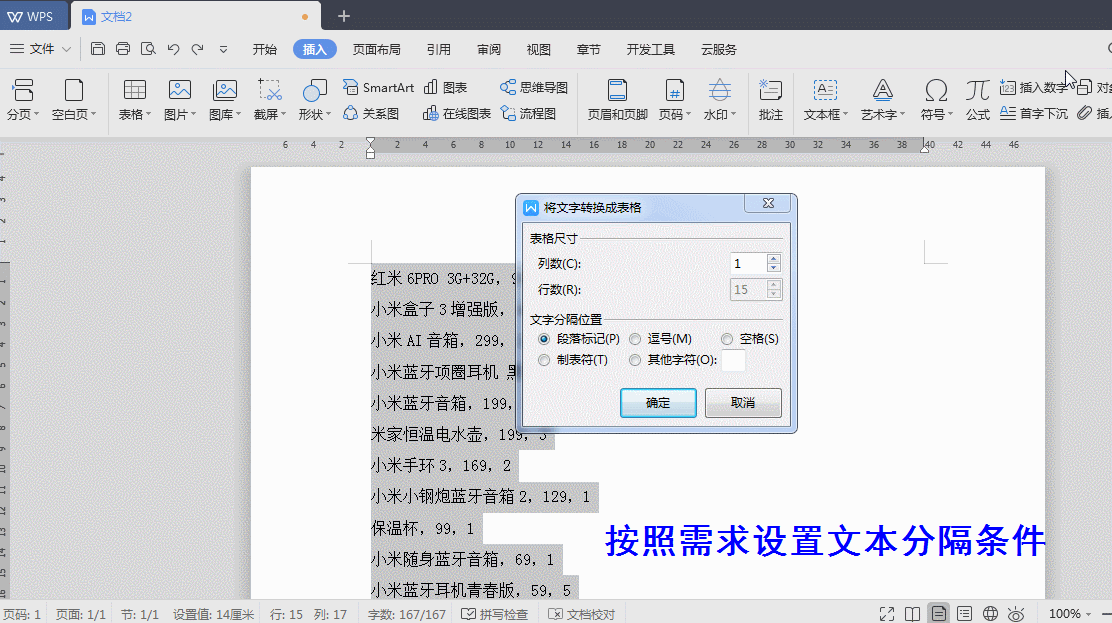Confirm conversion with 确定 button
The image size is (1112, 623).
[x=658, y=402]
